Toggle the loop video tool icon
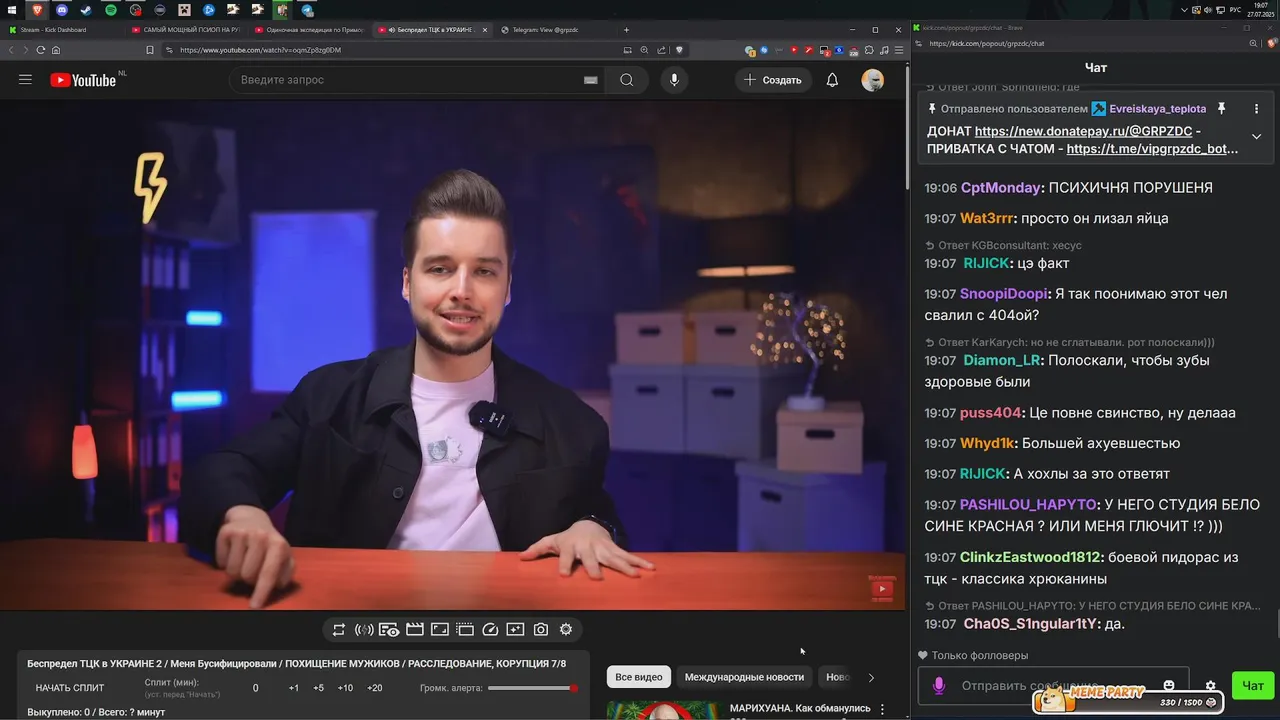The height and width of the screenshot is (720, 1280). point(339,629)
